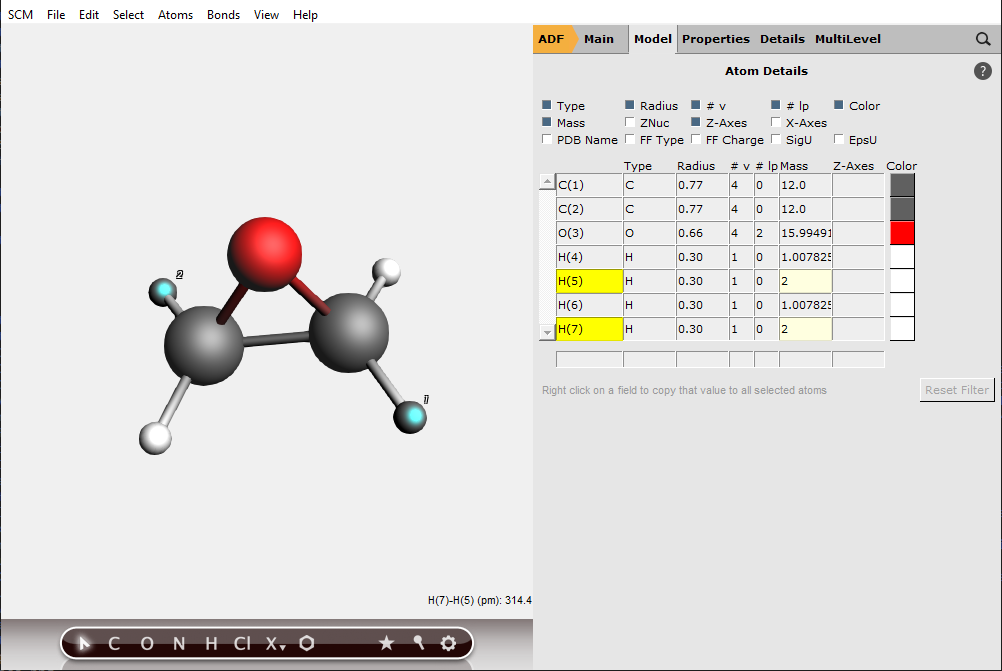Click the red color swatch for O(3)
1002x671 pixels.
click(x=902, y=232)
